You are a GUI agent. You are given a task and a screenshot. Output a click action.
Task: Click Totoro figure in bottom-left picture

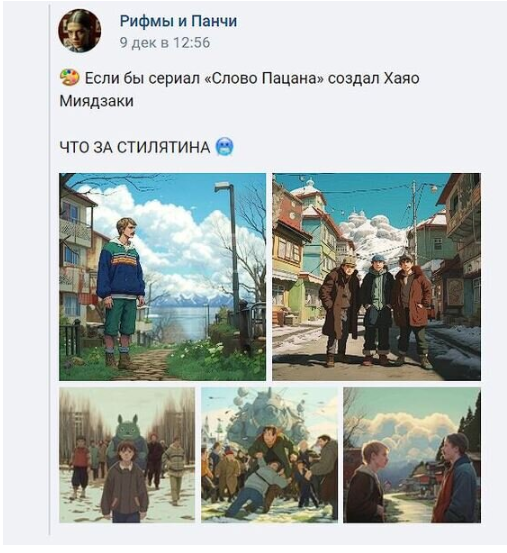click(x=127, y=436)
